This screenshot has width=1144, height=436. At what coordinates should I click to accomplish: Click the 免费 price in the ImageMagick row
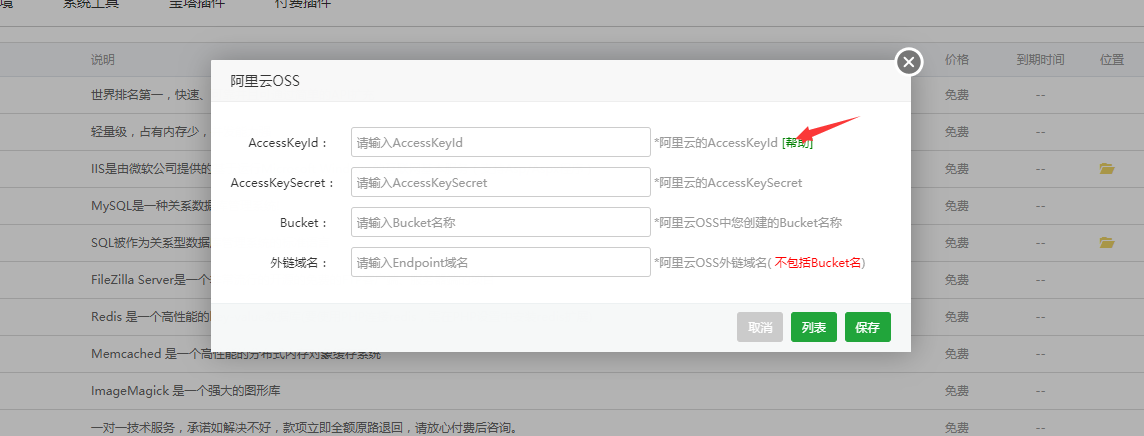[956, 391]
